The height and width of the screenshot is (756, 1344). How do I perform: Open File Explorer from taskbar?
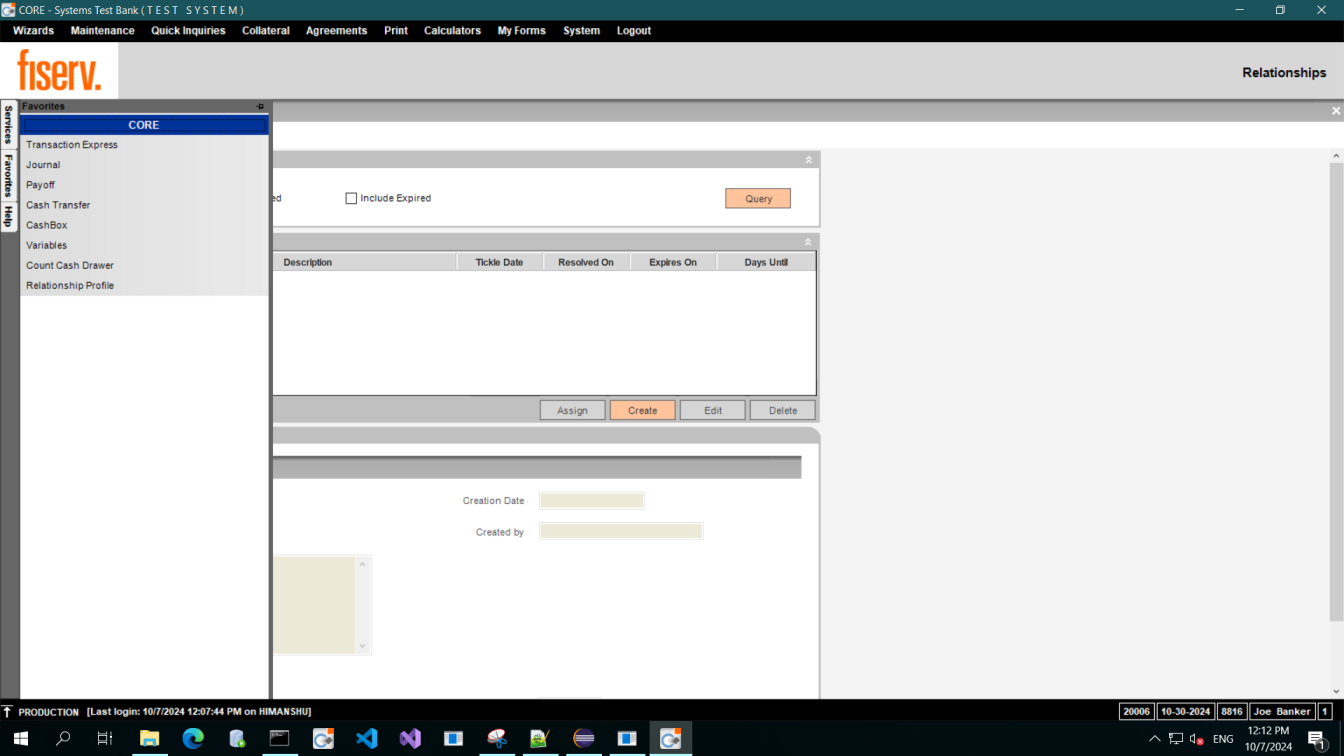tap(149, 739)
